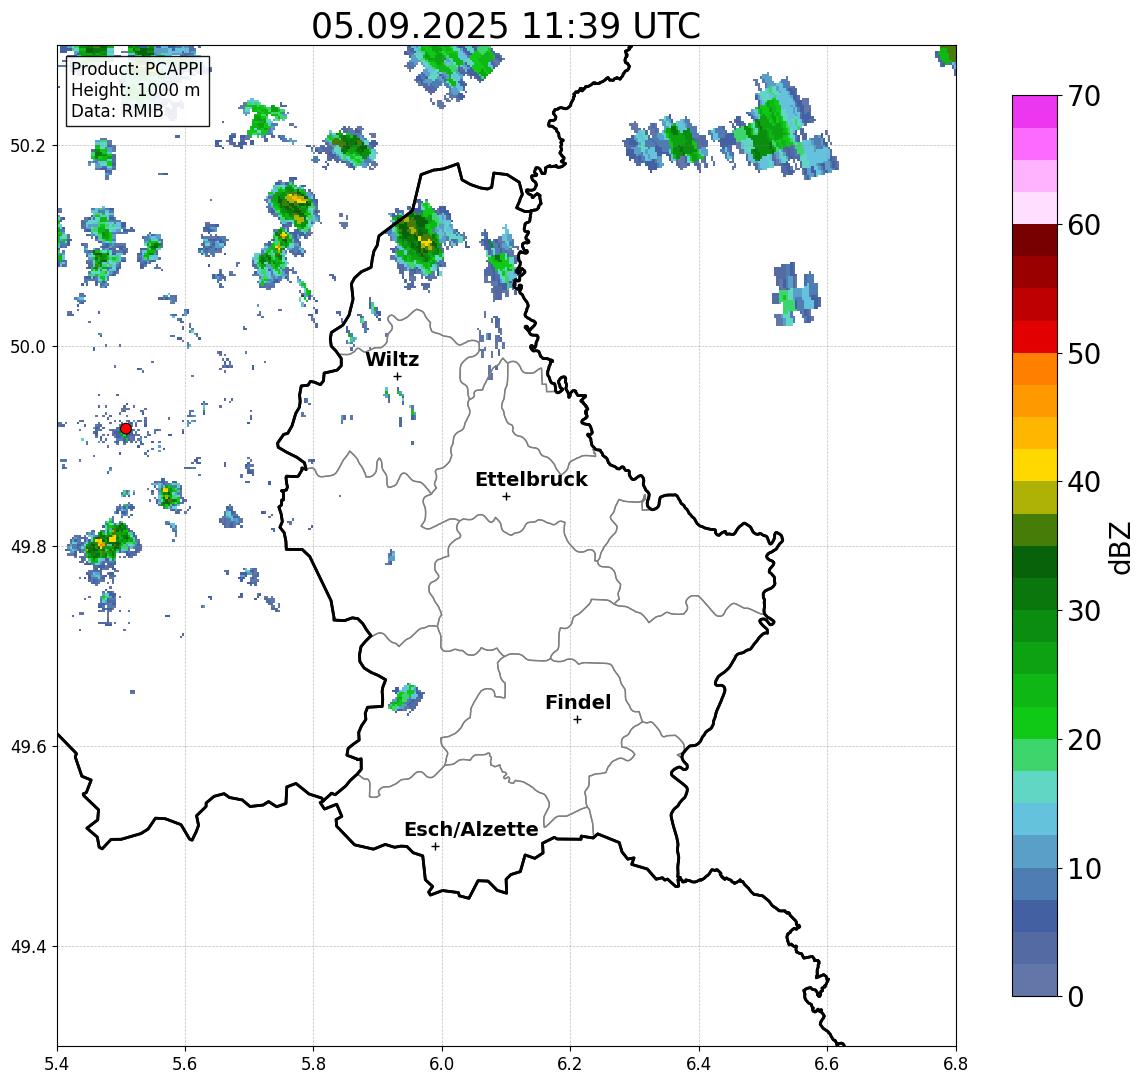The width and height of the screenshot is (1145, 1084).
Task: Click the Findel label
Action: click(578, 702)
